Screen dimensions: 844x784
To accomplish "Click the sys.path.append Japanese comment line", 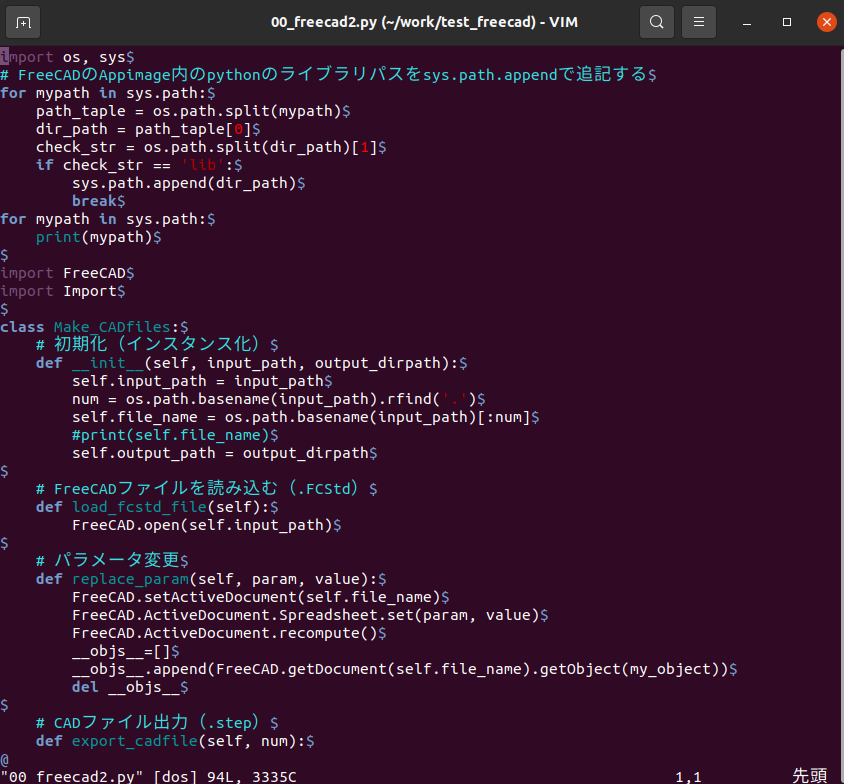I will pos(328,74).
